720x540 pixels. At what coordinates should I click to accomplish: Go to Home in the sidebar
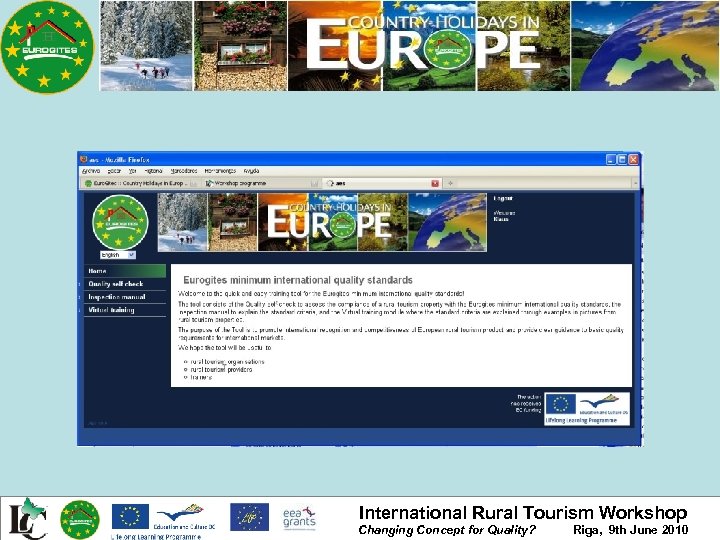pos(125,271)
